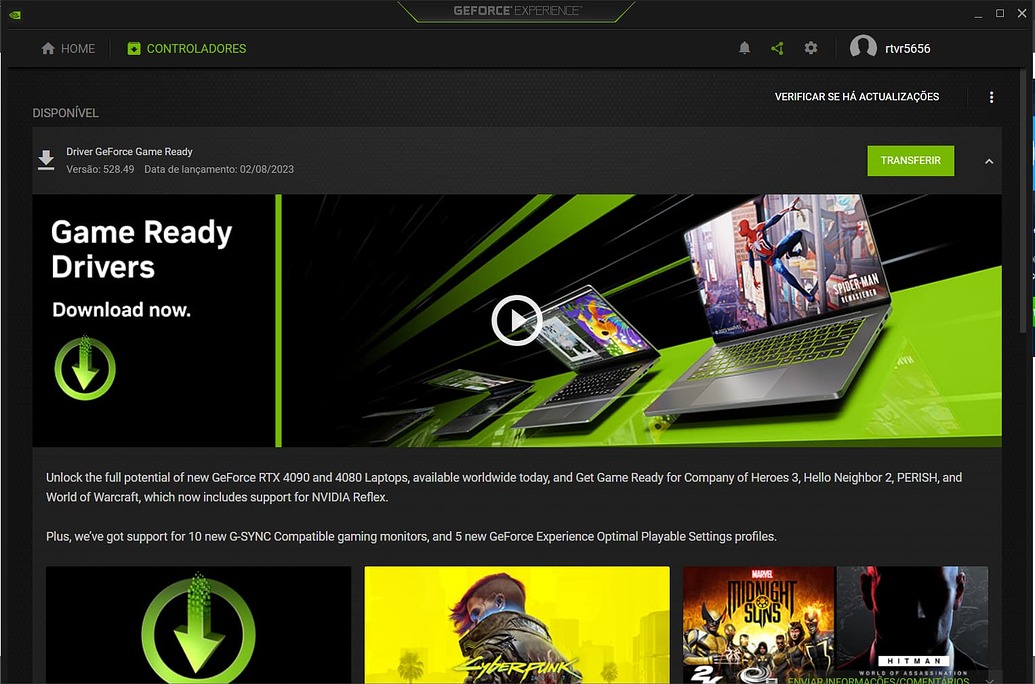Open the three-dot more options menu
Image resolution: width=1035 pixels, height=684 pixels.
tap(991, 97)
